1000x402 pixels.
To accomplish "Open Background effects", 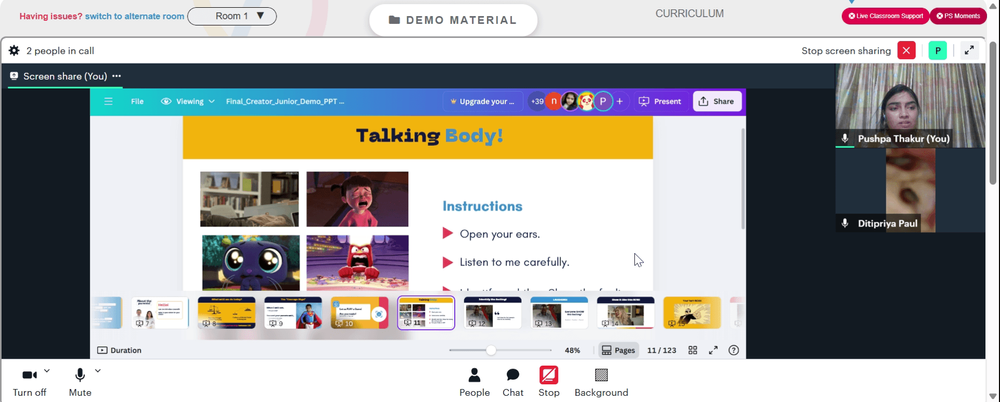I will (x=601, y=383).
